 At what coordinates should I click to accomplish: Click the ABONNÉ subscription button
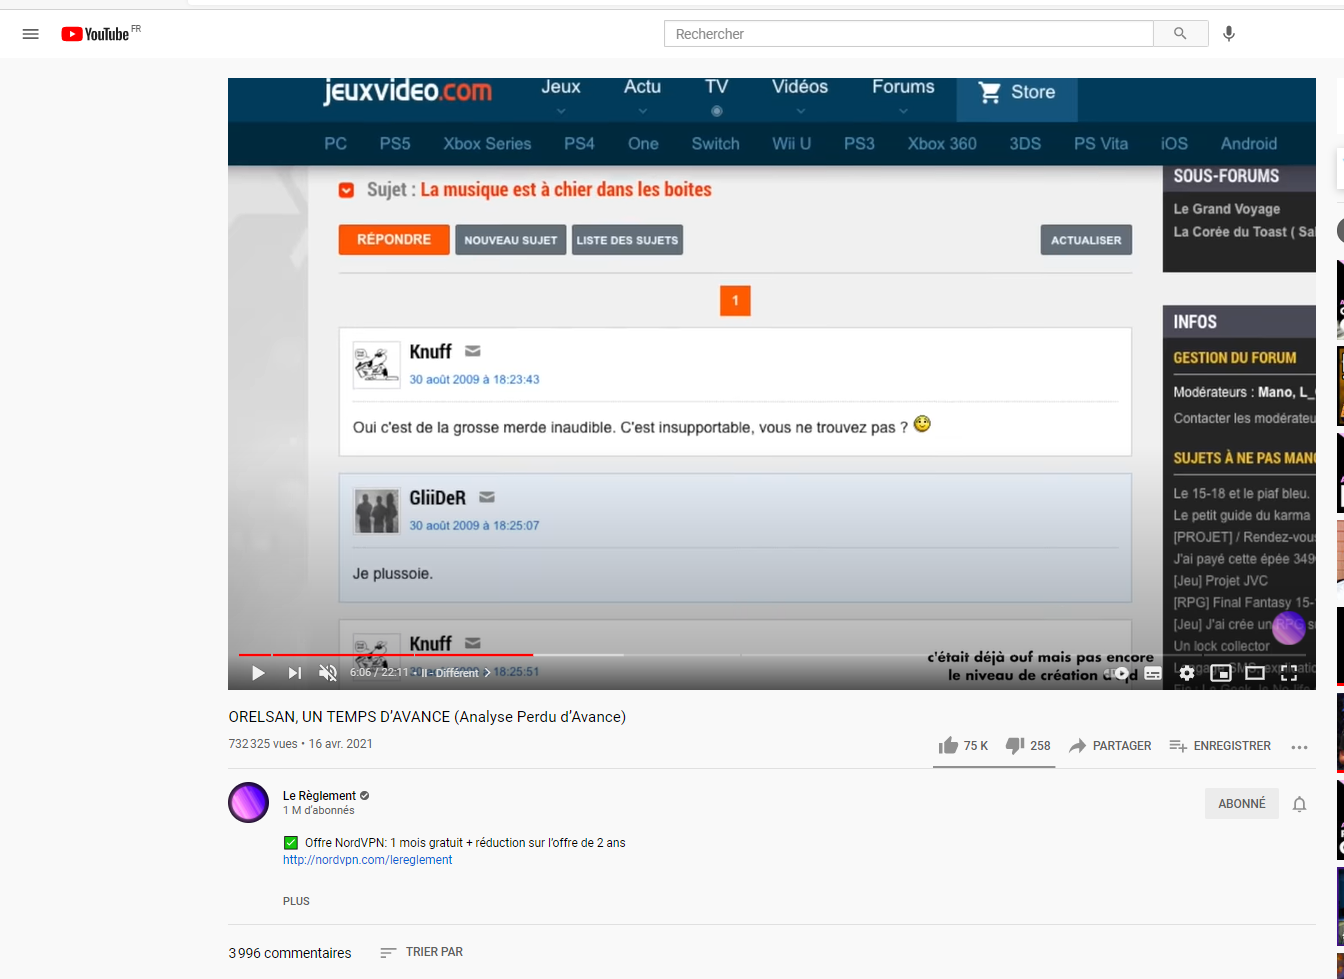1242,804
